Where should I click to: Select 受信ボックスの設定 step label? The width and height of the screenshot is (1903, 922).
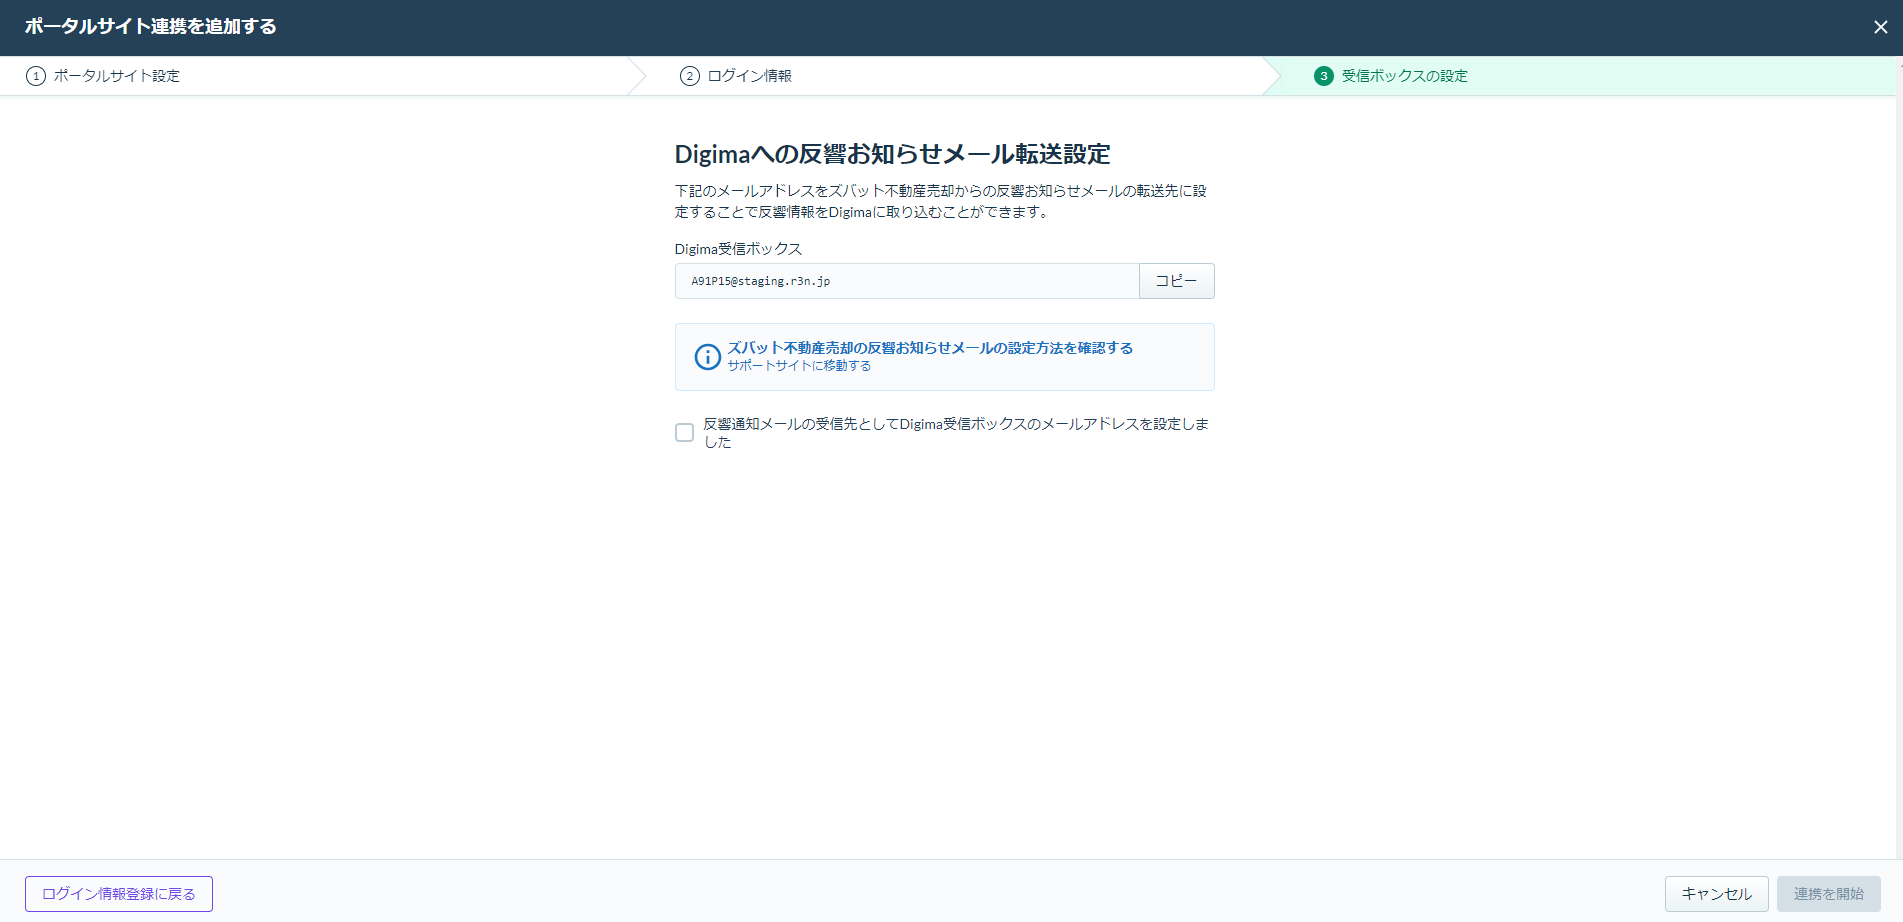point(1404,76)
